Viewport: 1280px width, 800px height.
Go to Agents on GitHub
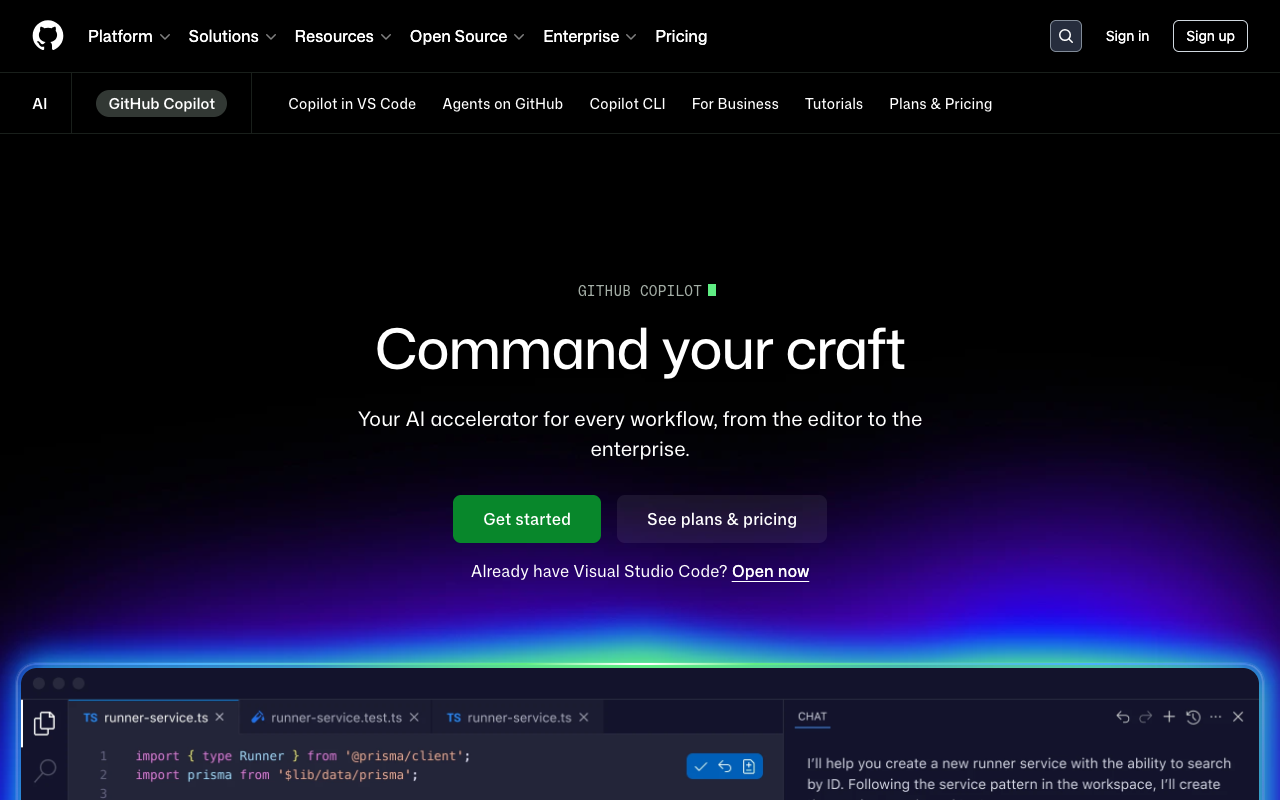(x=503, y=104)
